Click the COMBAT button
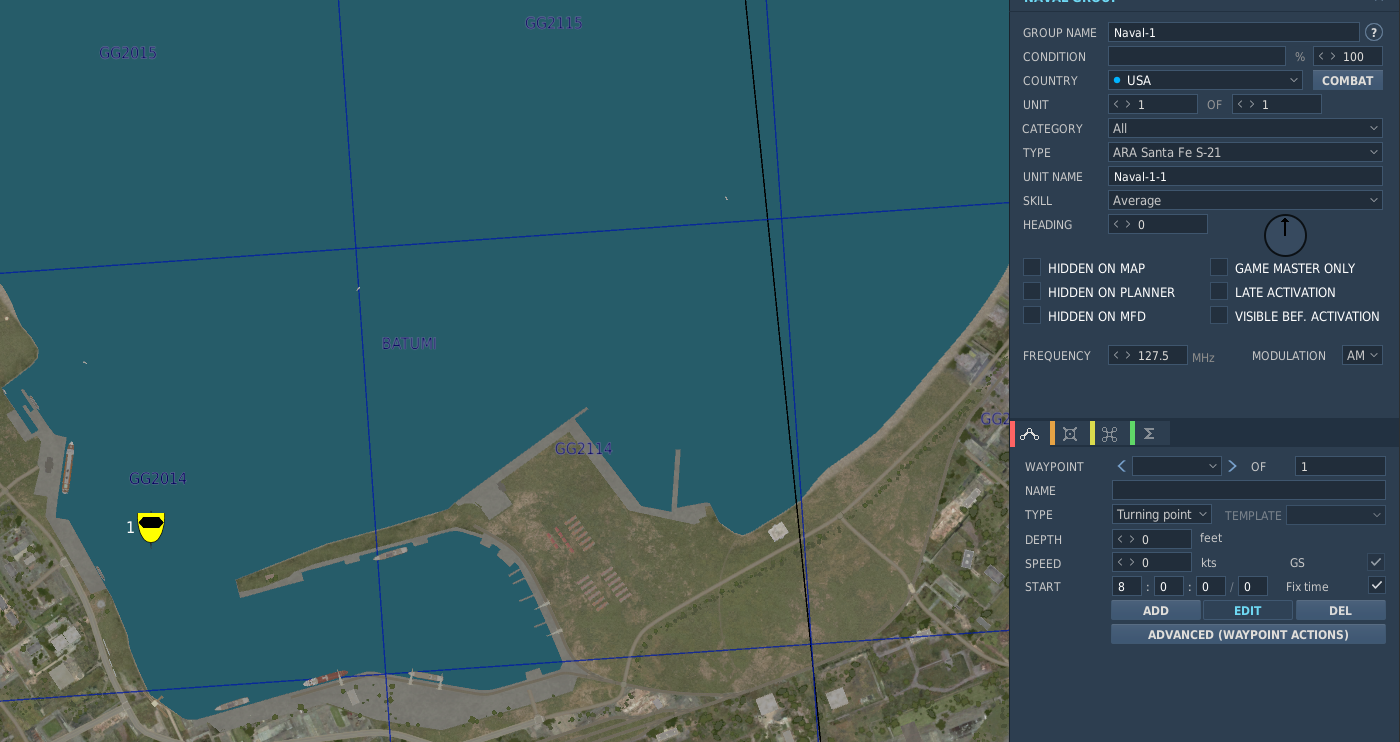1400x742 pixels. point(1348,80)
